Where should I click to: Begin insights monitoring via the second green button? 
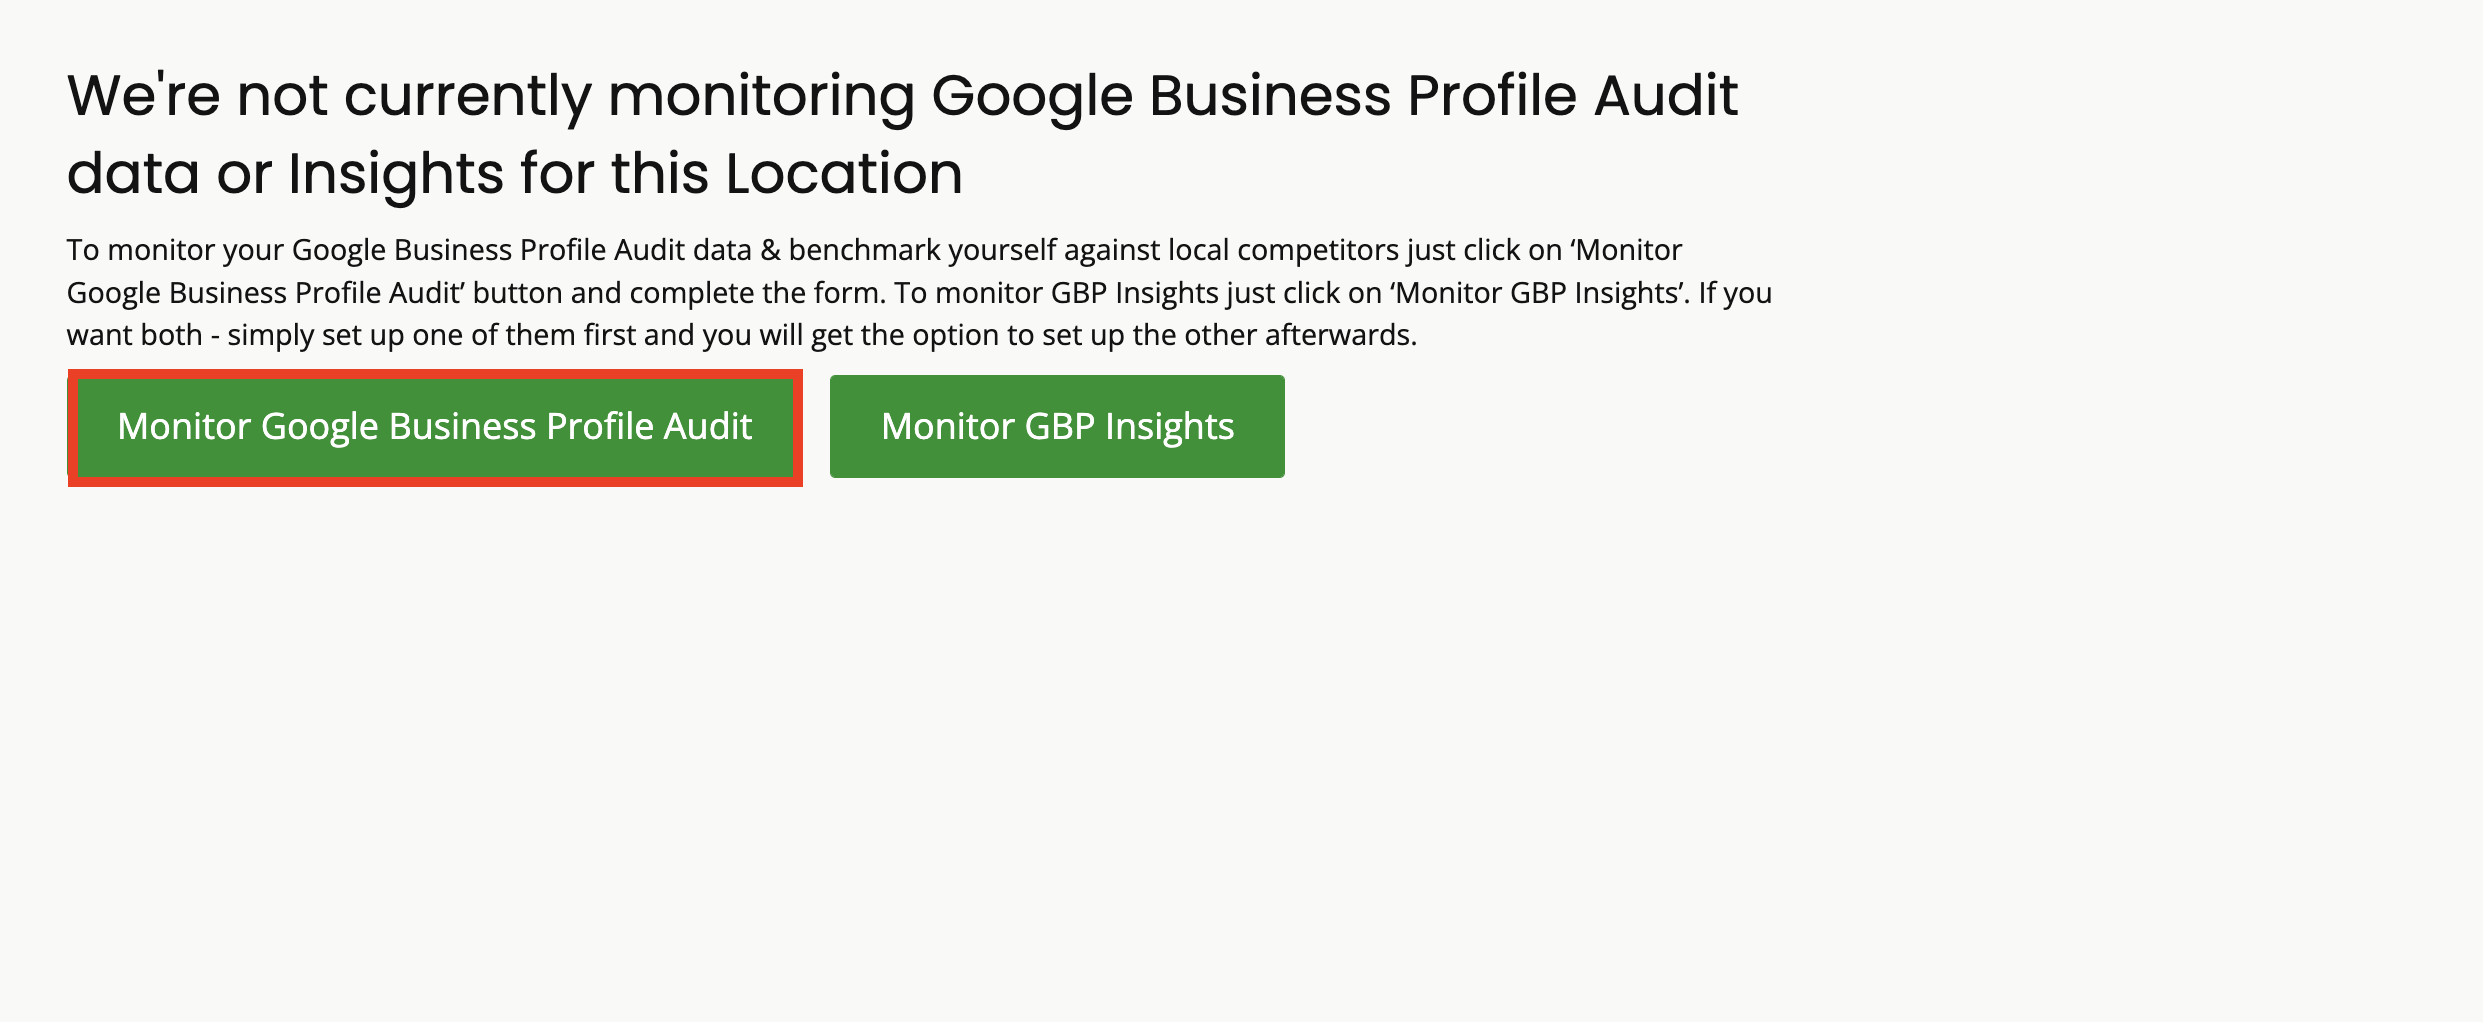click(x=1057, y=427)
